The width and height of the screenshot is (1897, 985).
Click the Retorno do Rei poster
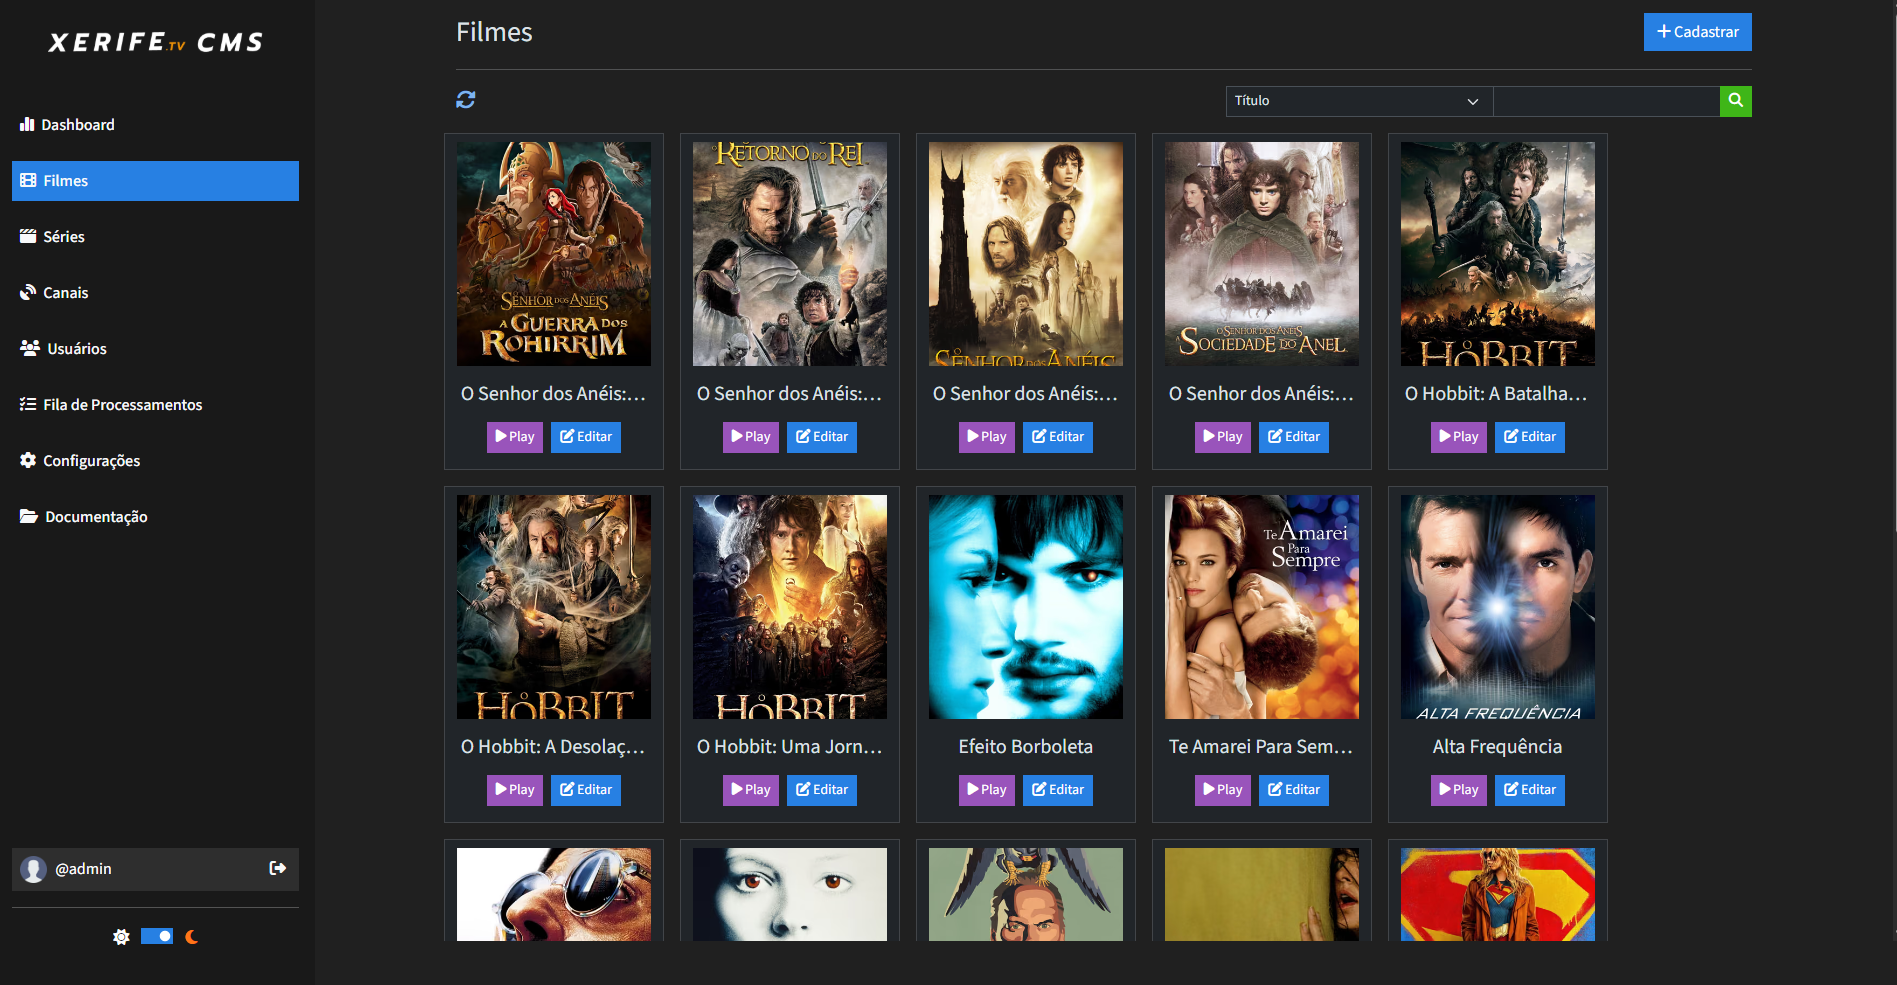[790, 254]
